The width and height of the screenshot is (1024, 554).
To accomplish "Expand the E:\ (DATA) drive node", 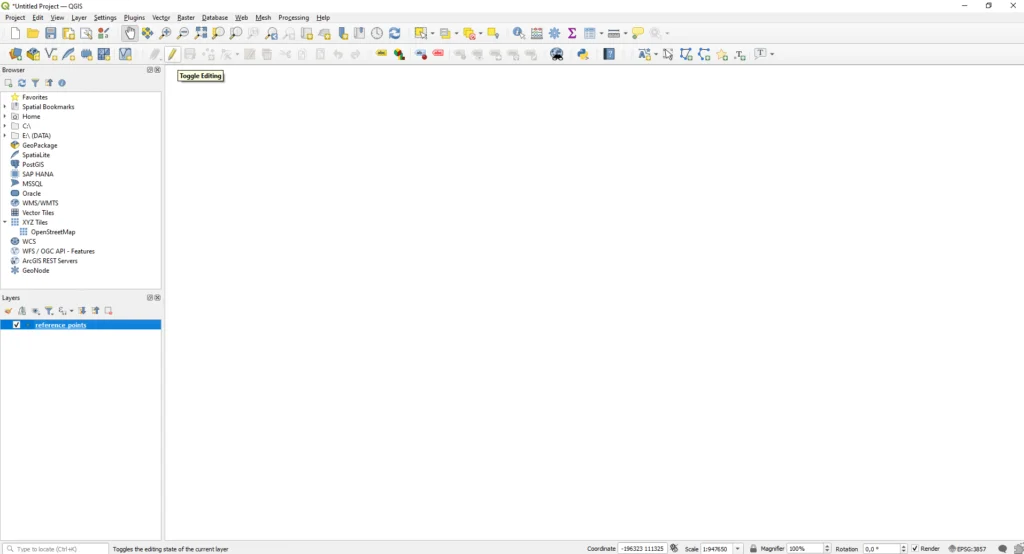I will pos(5,136).
